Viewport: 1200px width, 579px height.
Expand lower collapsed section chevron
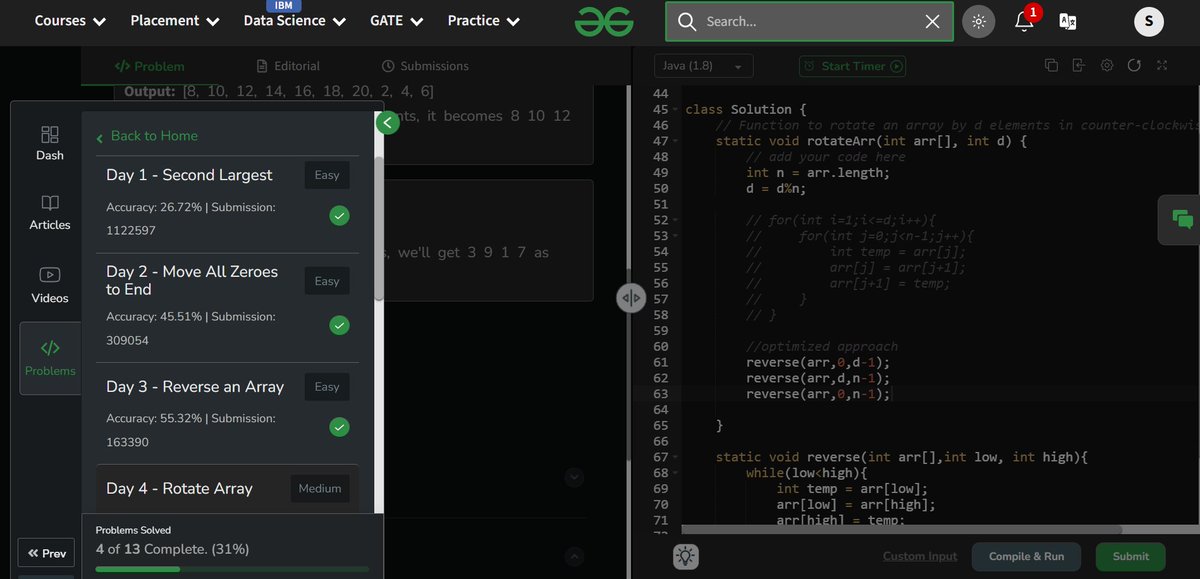click(574, 555)
